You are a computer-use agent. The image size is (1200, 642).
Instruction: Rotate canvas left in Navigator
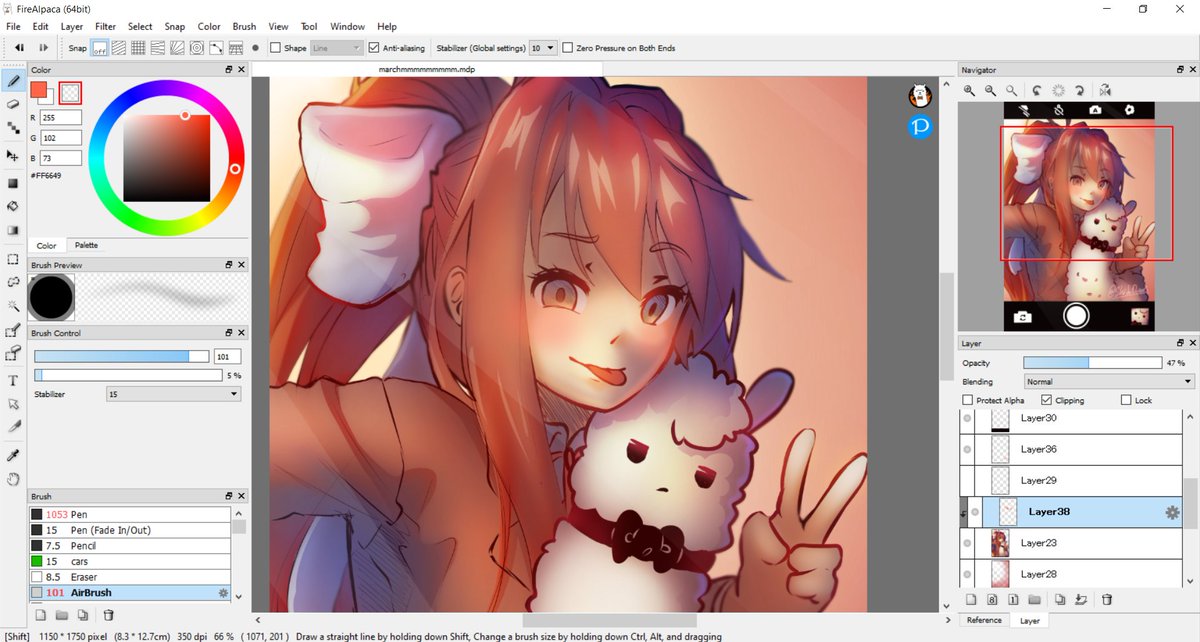1037,90
